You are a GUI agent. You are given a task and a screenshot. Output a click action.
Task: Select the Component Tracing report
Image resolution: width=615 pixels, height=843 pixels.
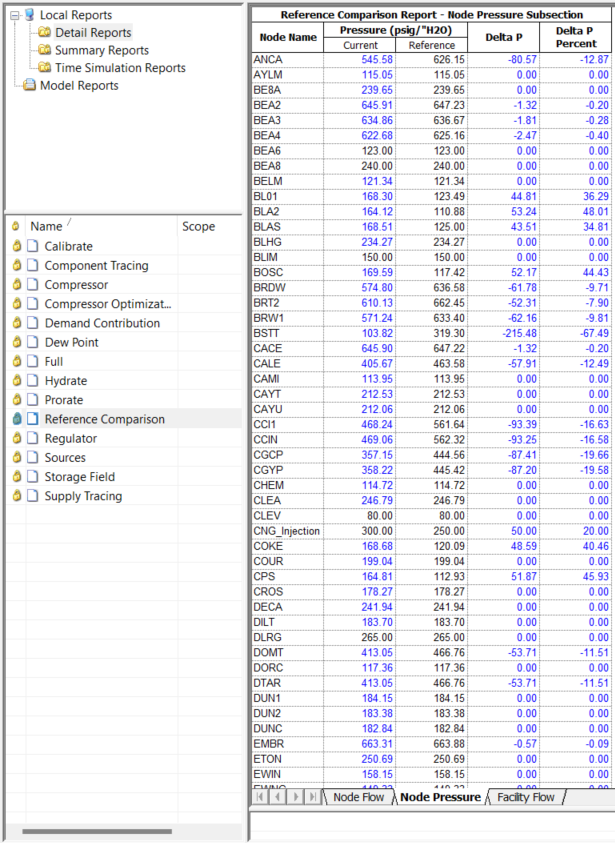coord(96,266)
